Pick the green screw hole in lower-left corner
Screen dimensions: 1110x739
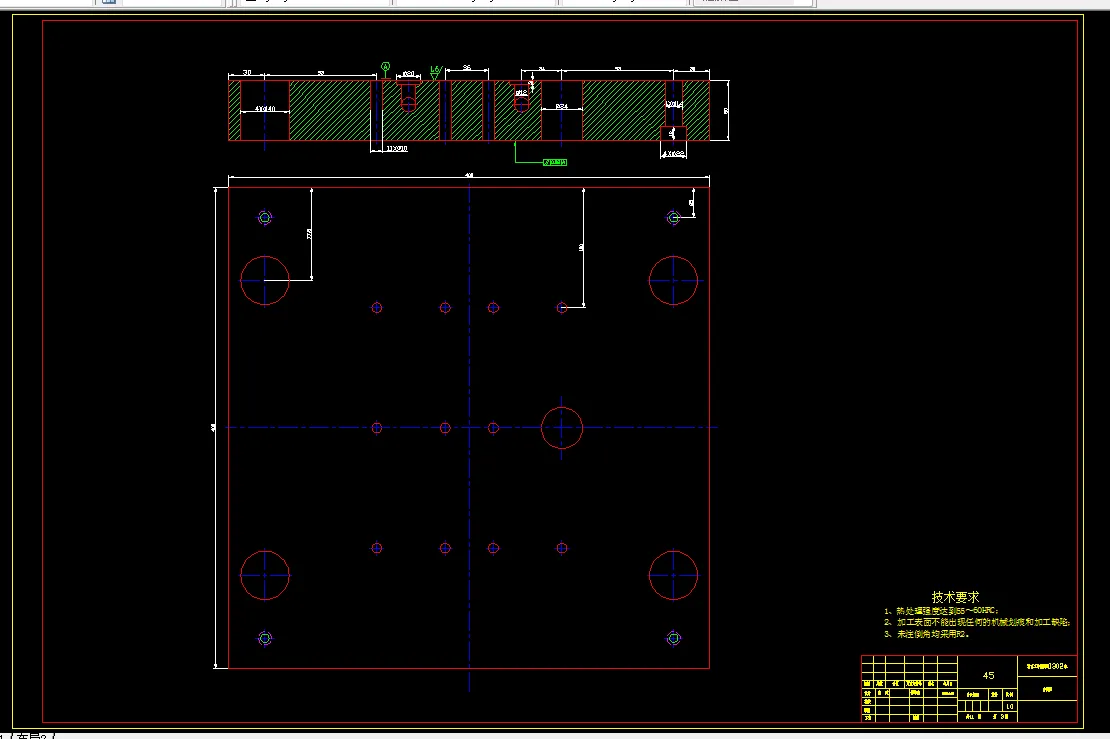pos(265,638)
